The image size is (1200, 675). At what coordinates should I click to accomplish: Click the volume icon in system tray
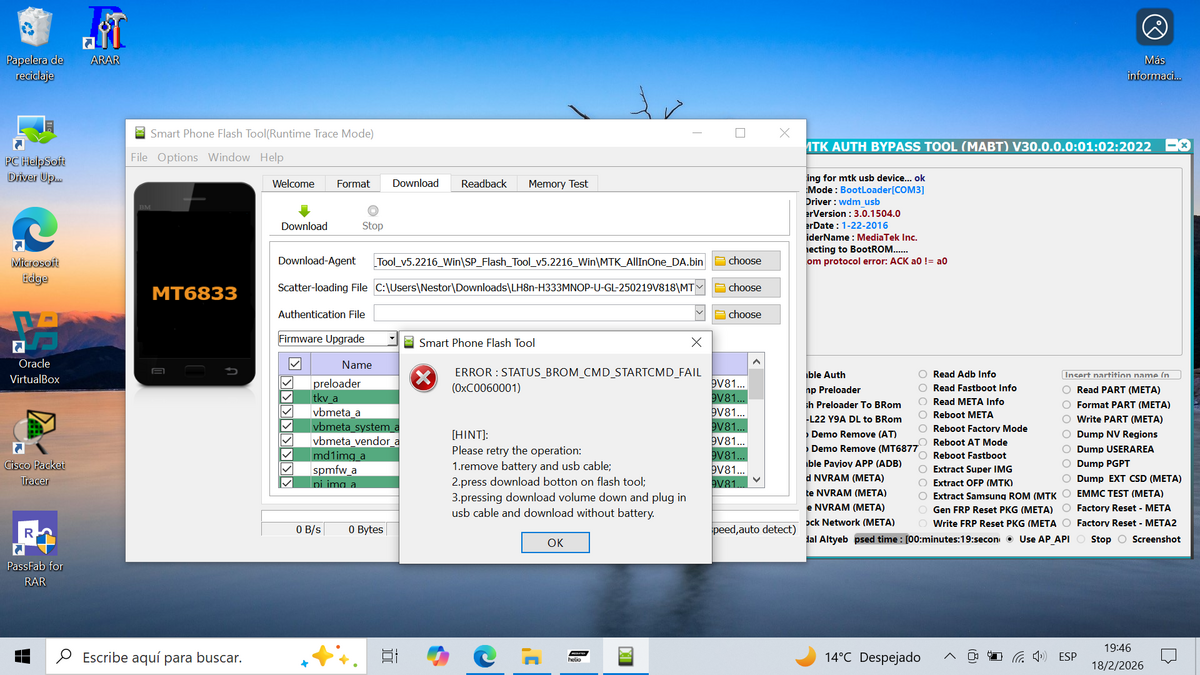[x=1040, y=657]
